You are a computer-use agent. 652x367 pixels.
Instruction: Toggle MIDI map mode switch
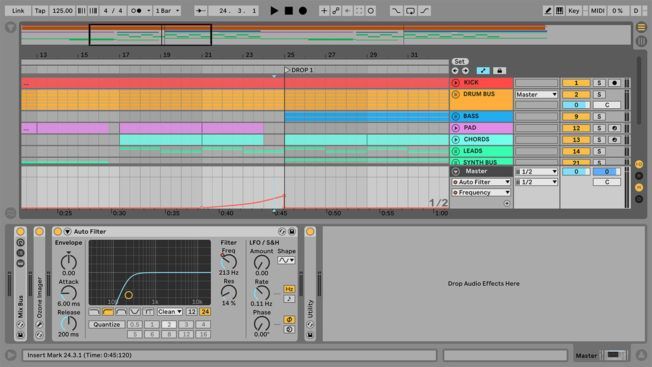tap(598, 11)
